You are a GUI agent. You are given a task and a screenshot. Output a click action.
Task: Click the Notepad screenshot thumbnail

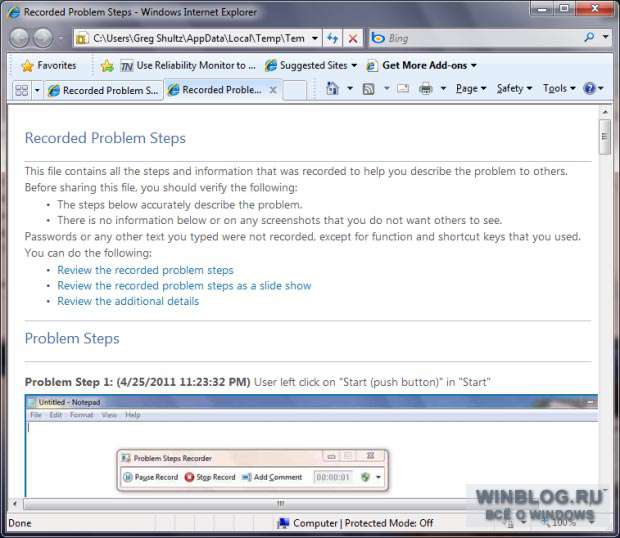click(x=311, y=445)
